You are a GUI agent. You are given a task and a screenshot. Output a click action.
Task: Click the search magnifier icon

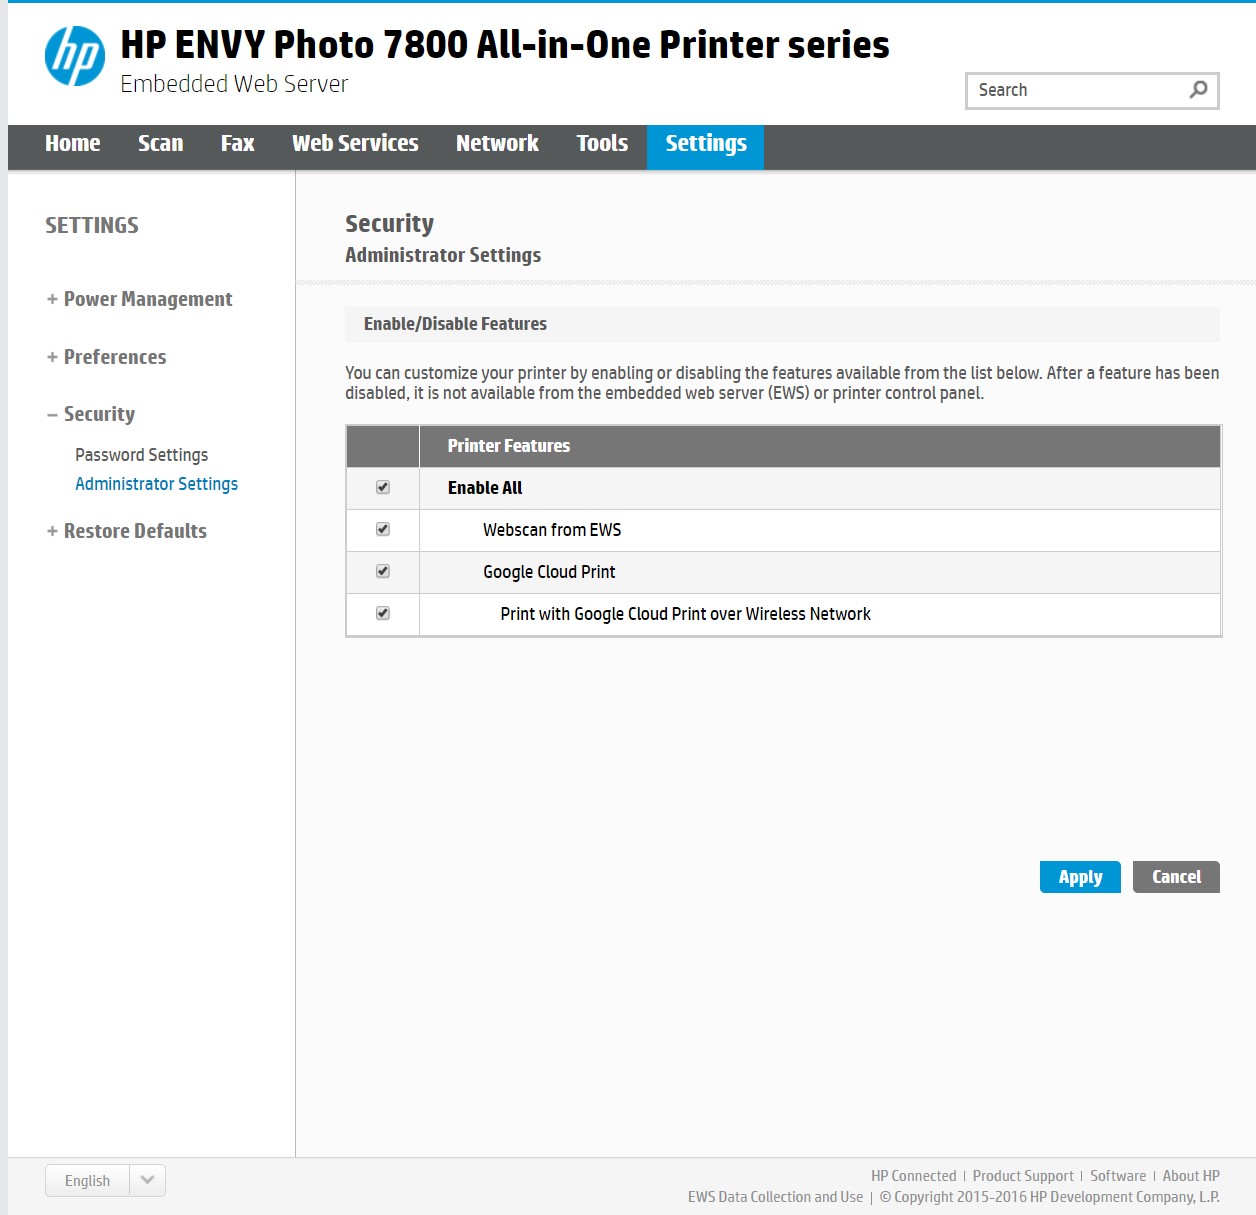click(1198, 90)
